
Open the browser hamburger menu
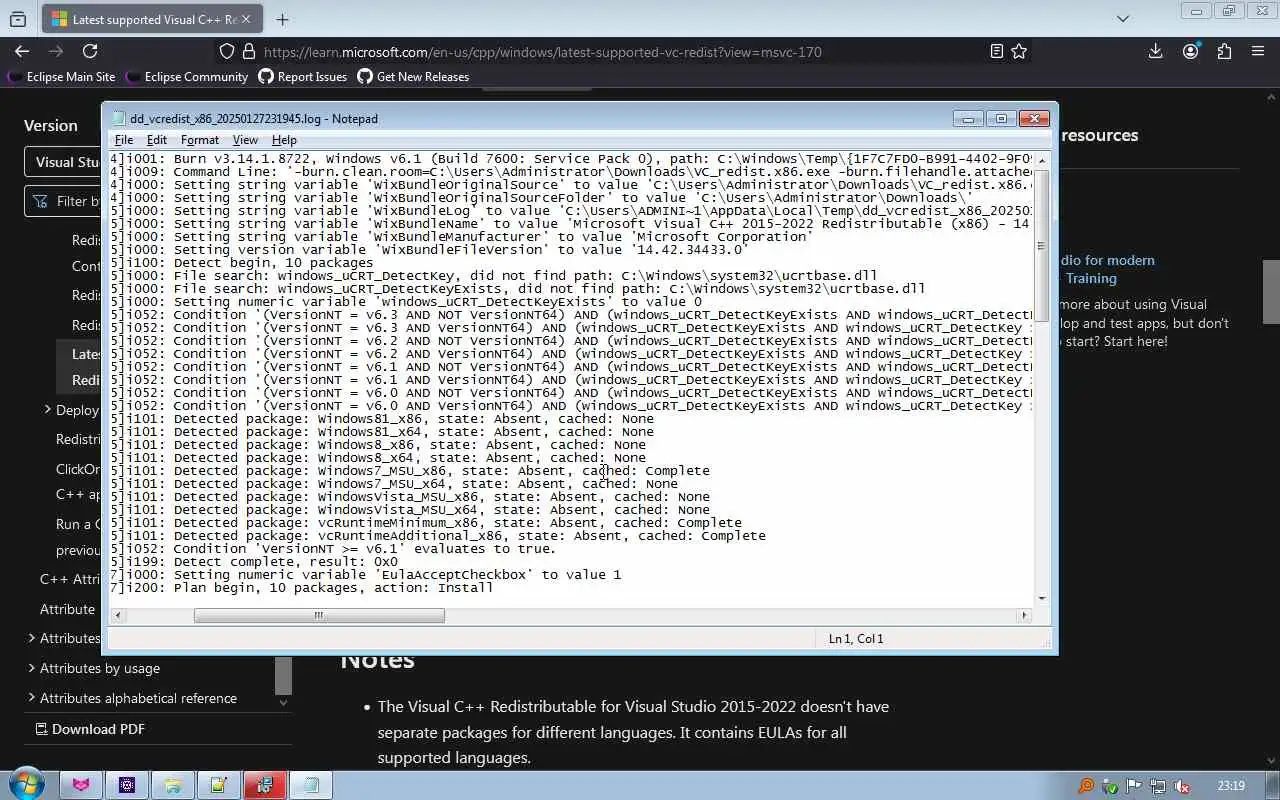click(x=1258, y=51)
